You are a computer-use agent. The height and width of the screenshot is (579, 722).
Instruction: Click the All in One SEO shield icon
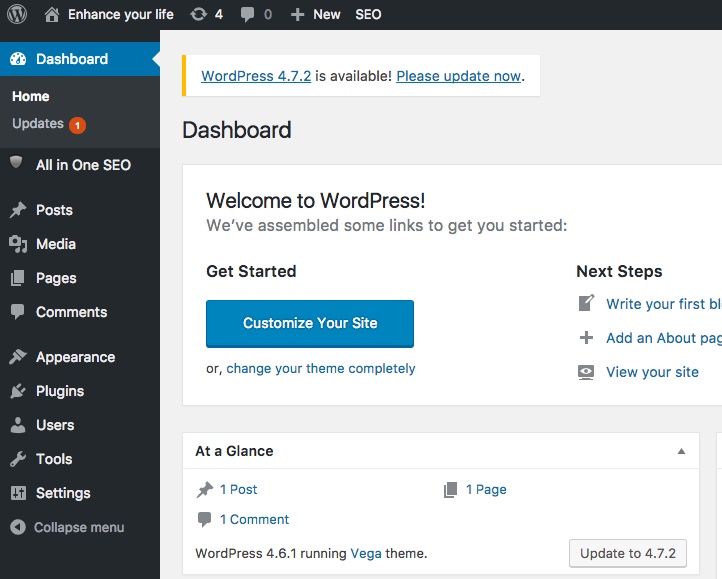coord(17,163)
